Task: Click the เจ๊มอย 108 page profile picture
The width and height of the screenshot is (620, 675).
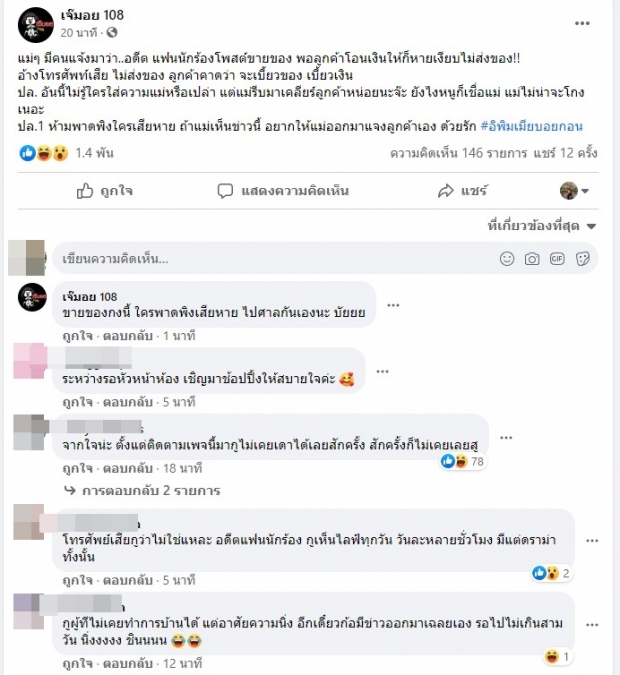Action: tap(35, 25)
